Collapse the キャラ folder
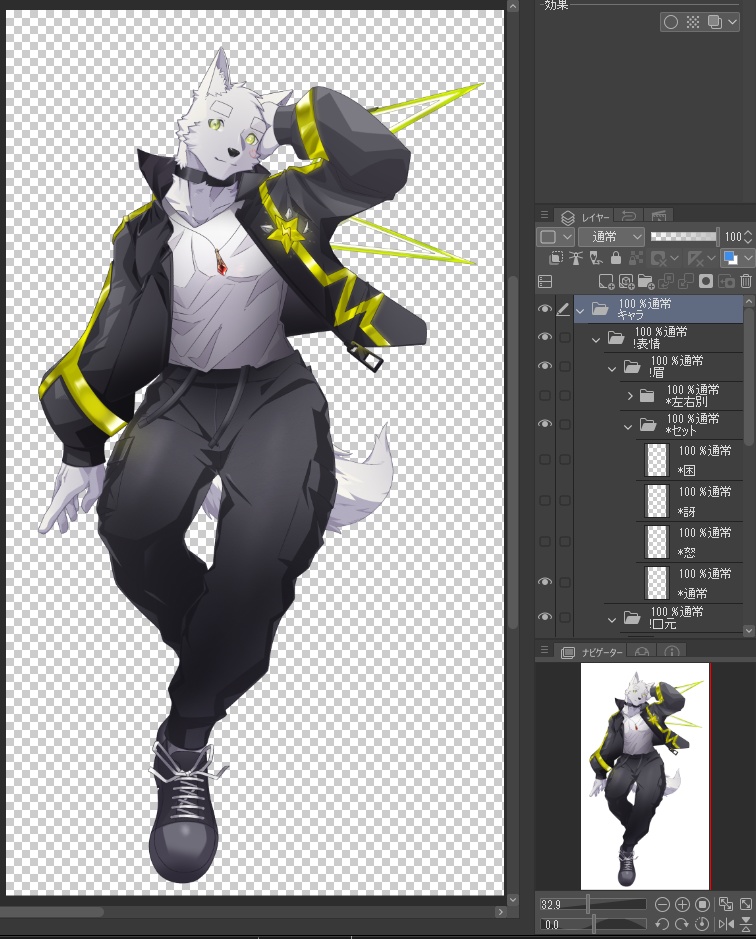 click(580, 311)
